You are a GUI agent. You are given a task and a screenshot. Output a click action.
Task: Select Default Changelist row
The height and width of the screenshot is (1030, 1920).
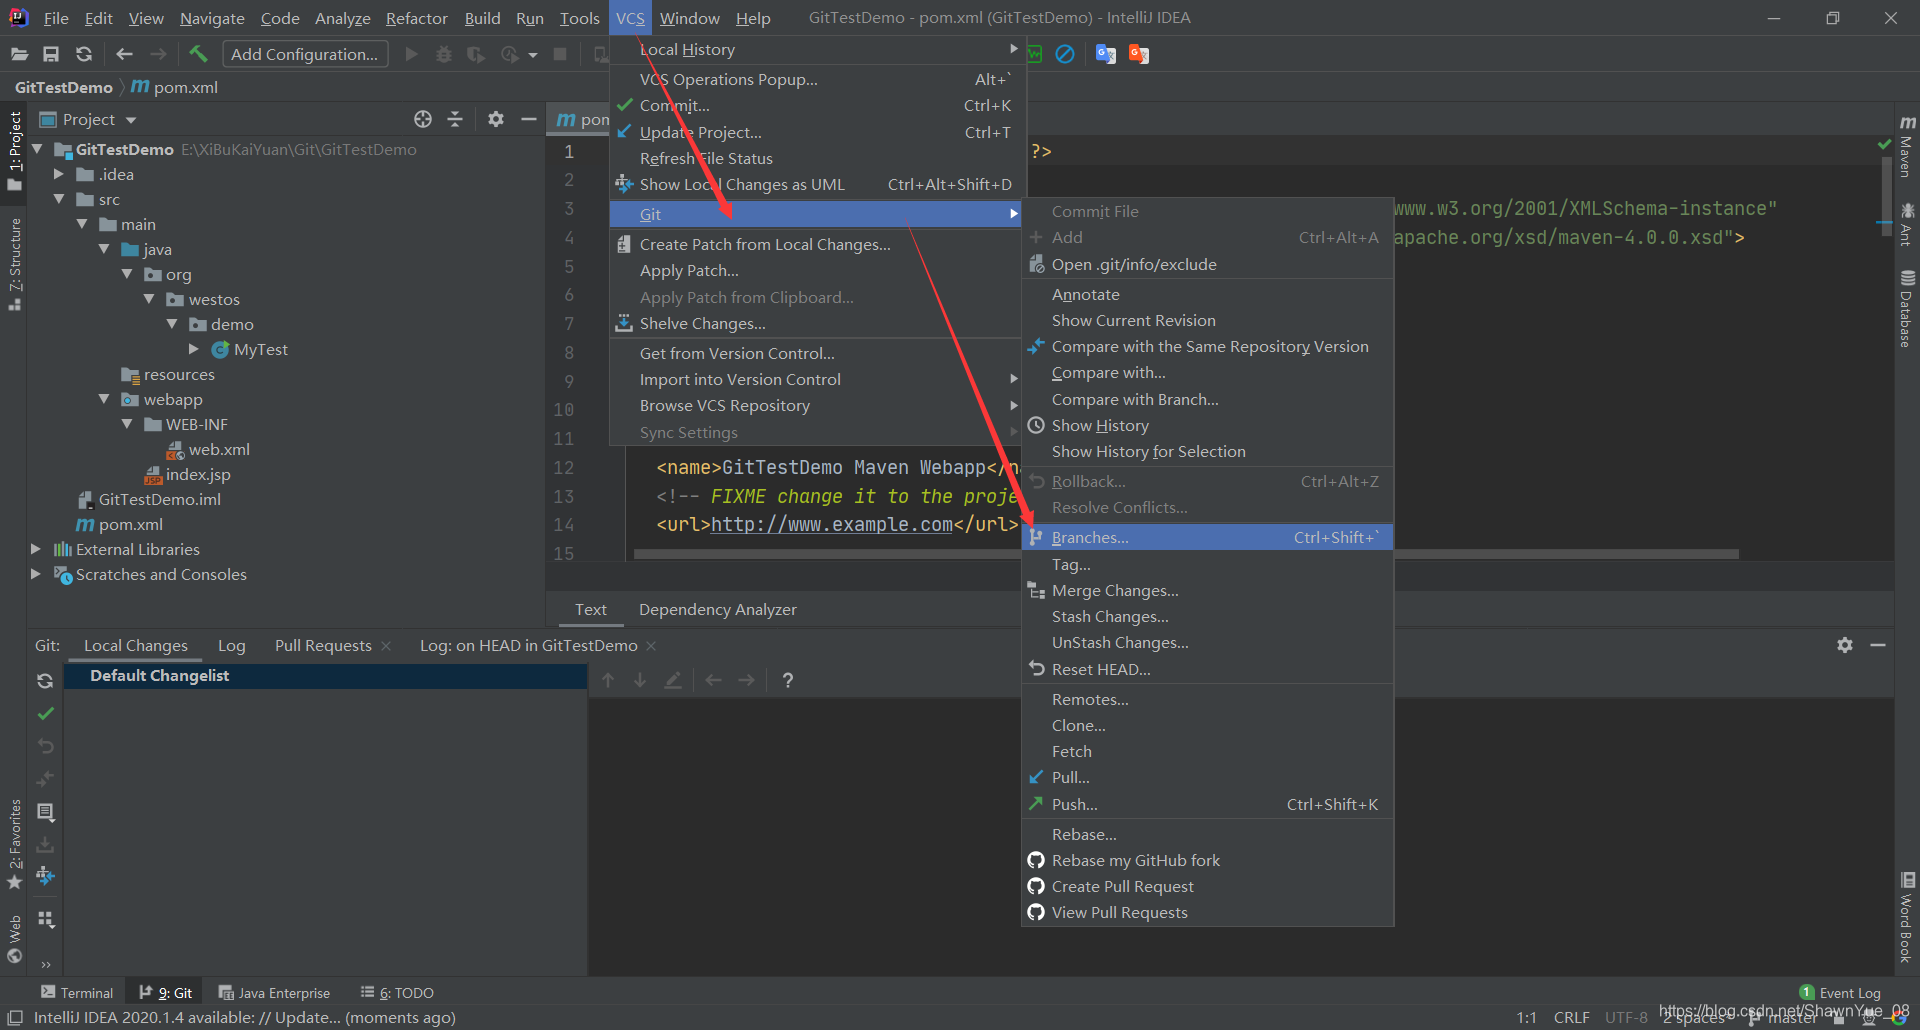(x=325, y=676)
